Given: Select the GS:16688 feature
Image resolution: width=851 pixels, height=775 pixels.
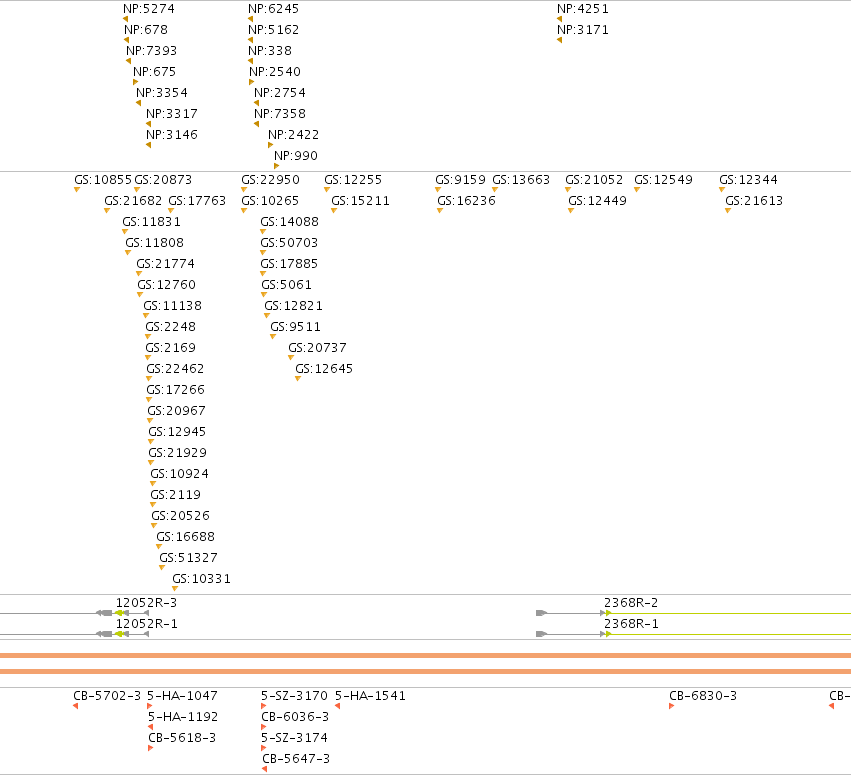Looking at the screenshot, I should [186, 537].
